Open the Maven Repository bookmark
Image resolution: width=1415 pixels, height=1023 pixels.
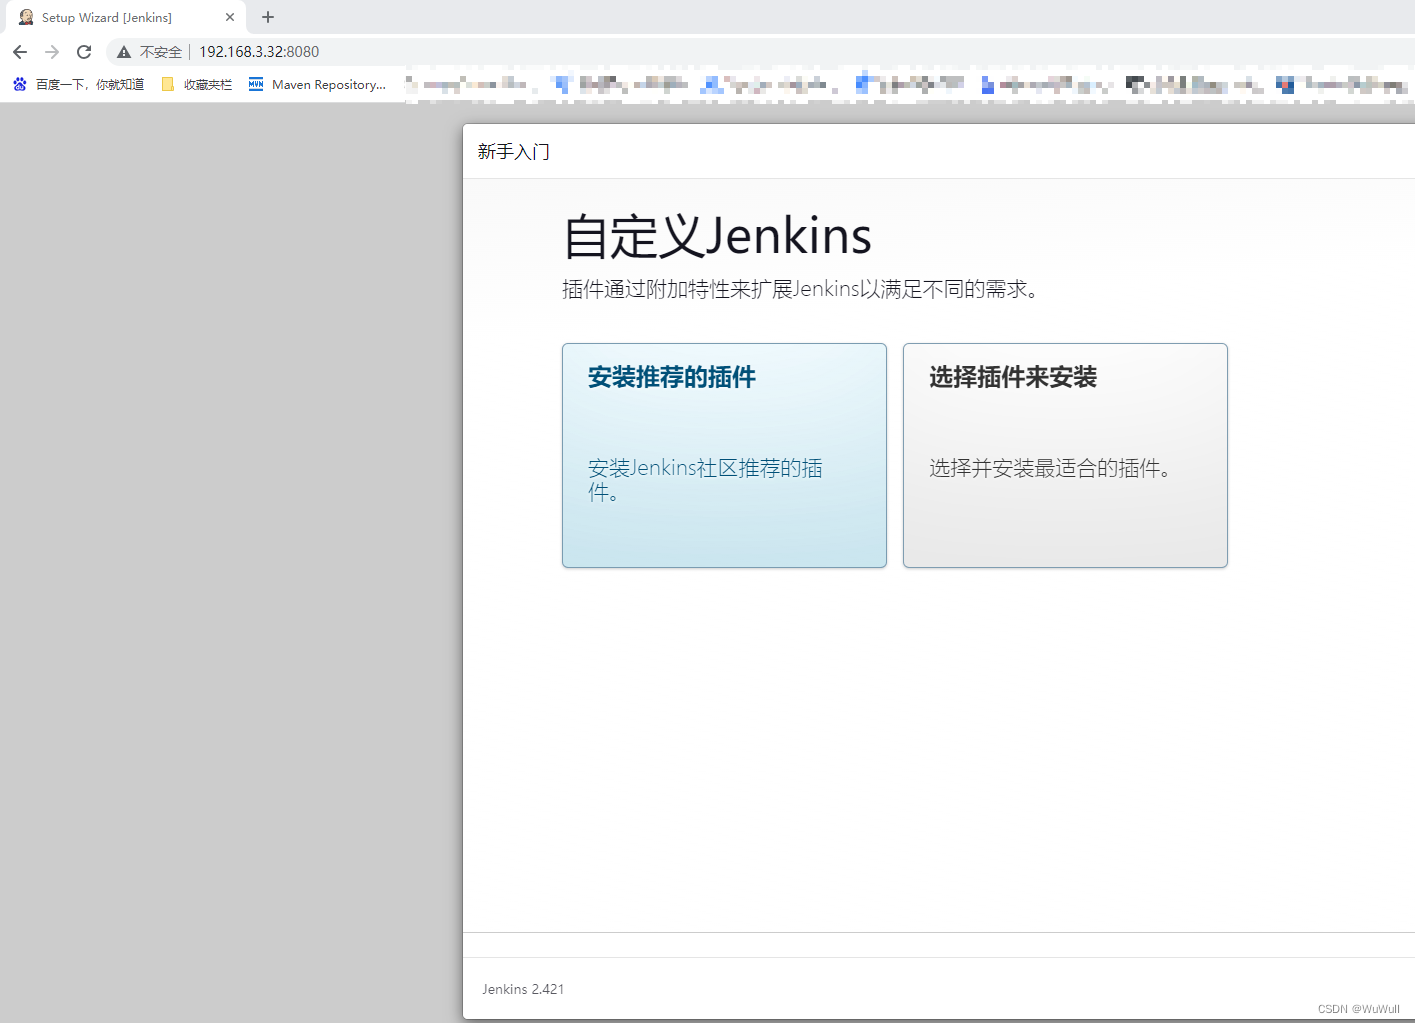point(317,85)
